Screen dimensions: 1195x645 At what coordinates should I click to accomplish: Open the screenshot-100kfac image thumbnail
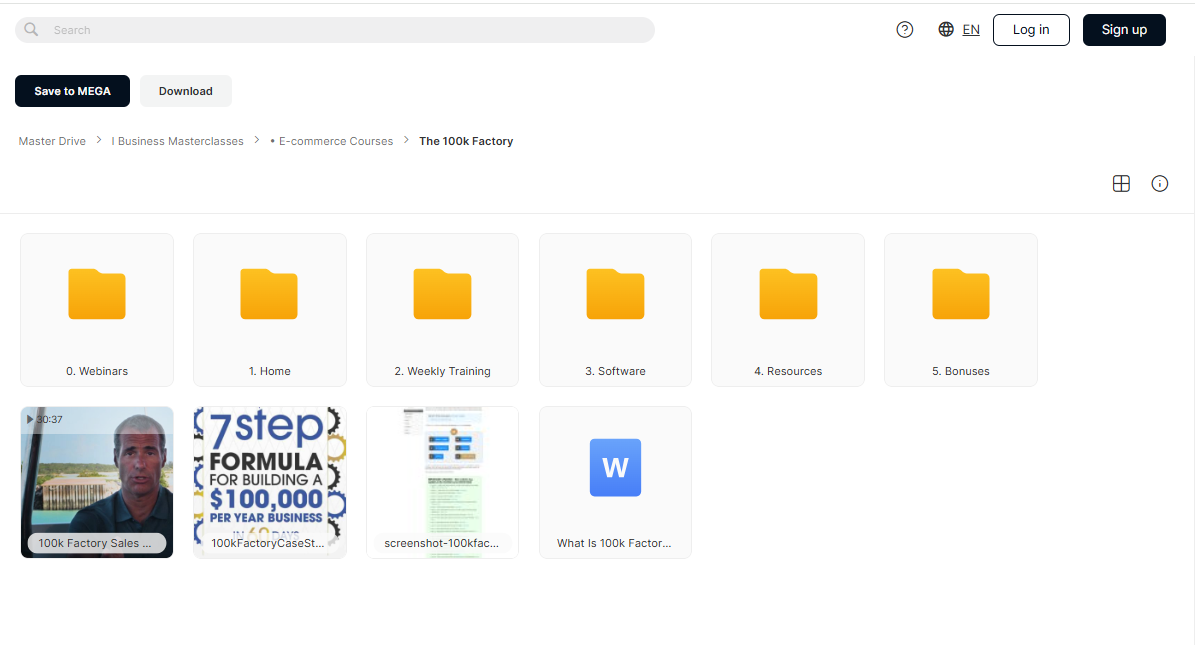pos(442,482)
